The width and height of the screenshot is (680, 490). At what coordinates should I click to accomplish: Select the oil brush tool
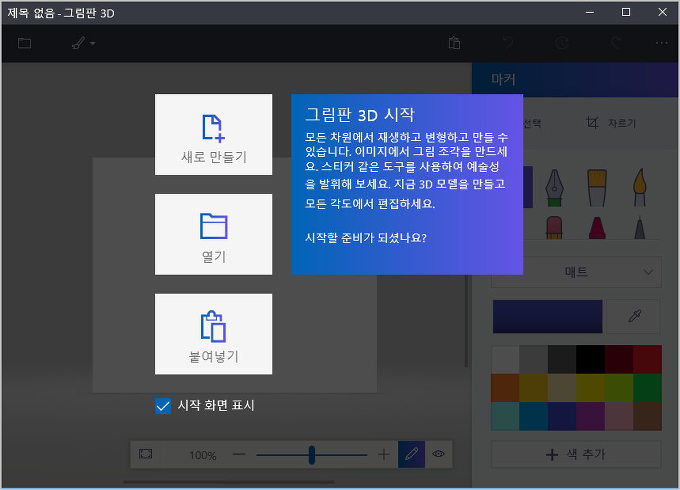[x=597, y=184]
